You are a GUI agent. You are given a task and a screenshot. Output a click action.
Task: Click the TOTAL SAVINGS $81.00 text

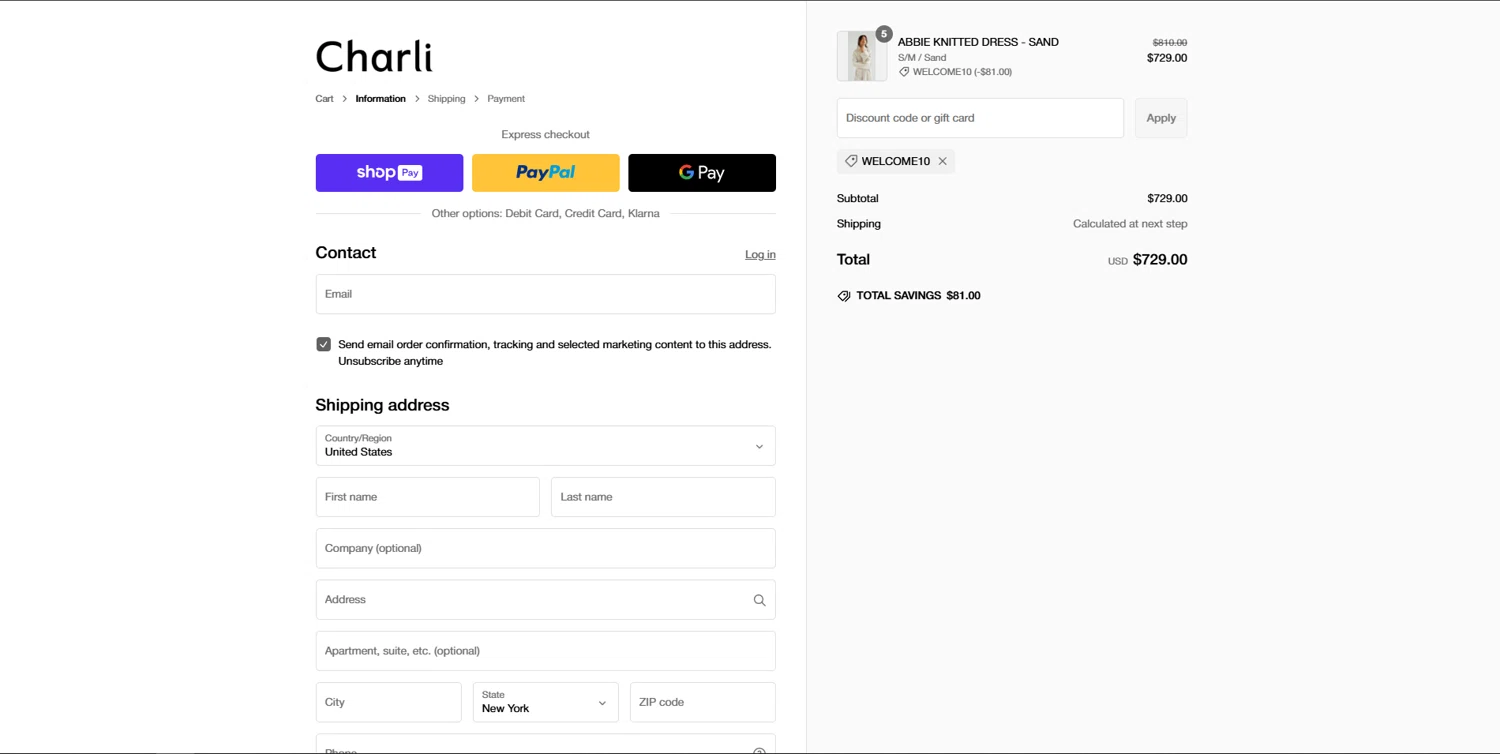coord(918,296)
